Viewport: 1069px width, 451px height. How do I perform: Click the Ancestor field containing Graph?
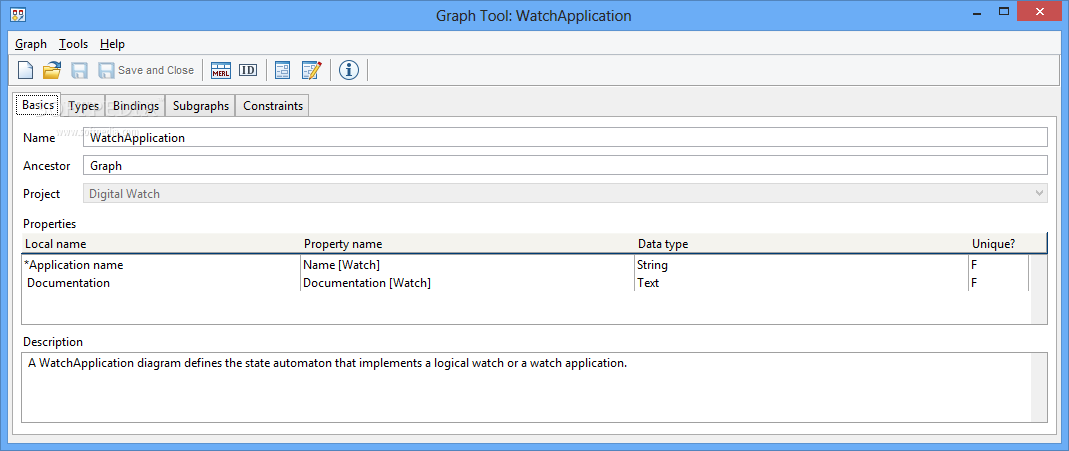click(565, 166)
